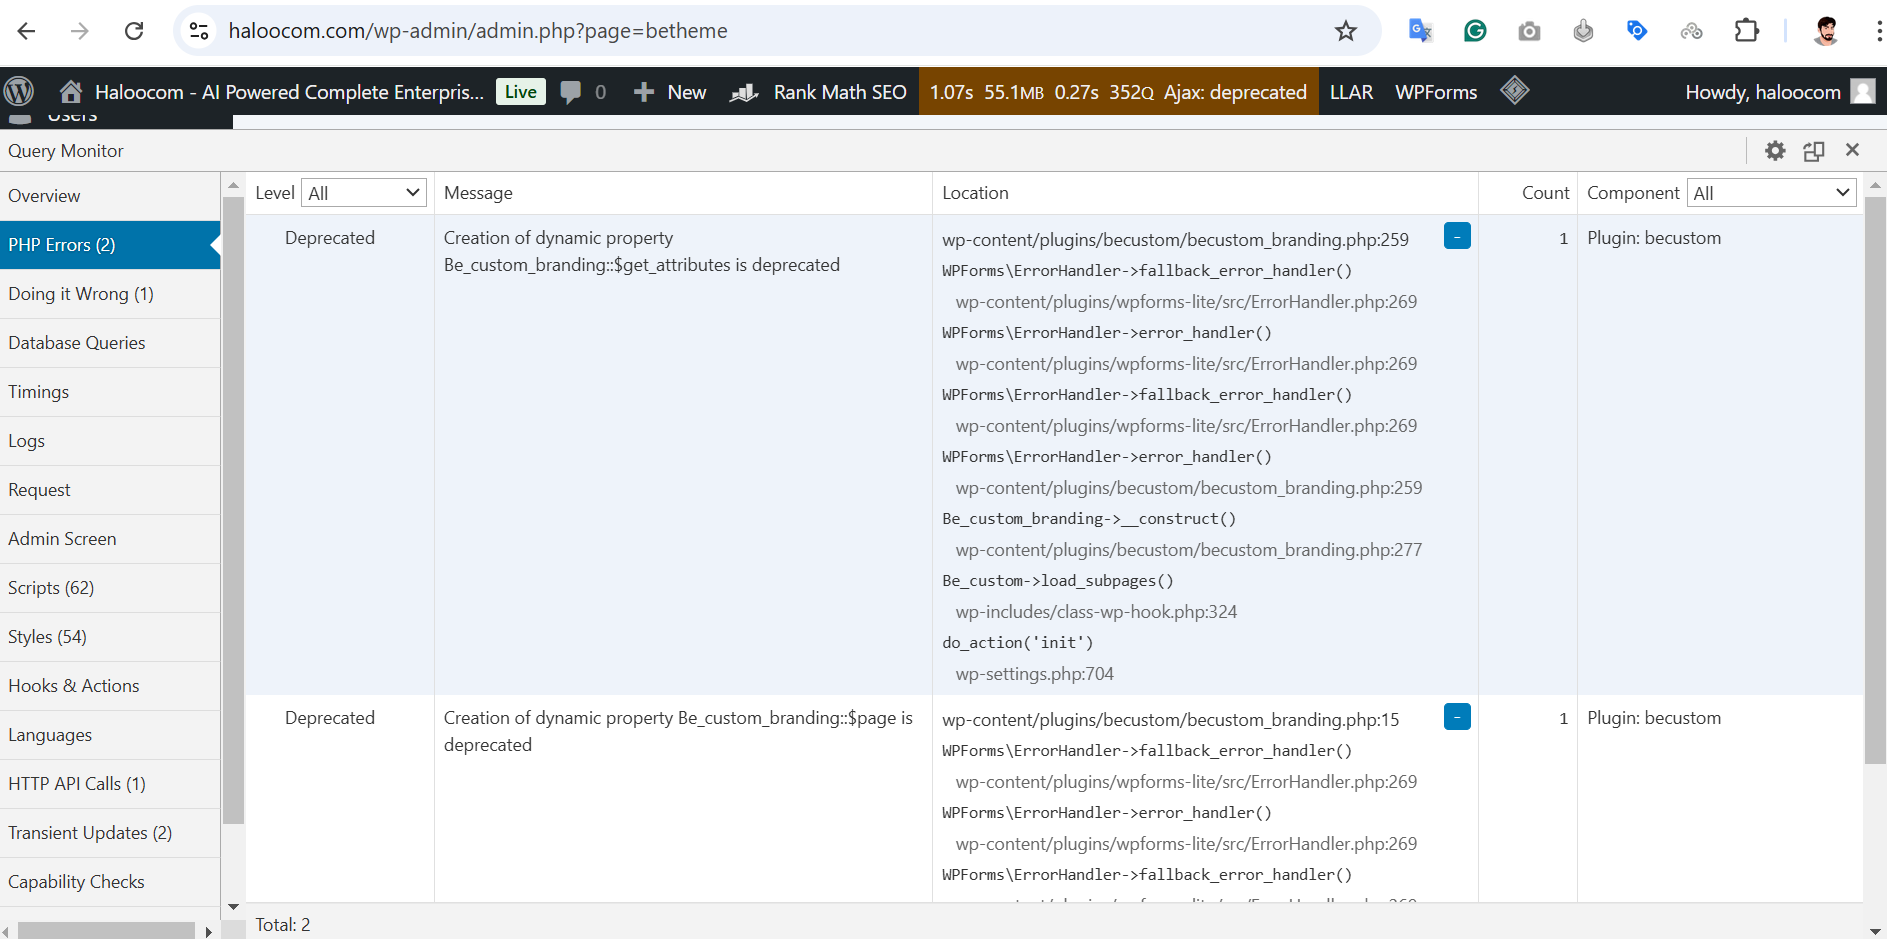The width and height of the screenshot is (1887, 939).
Task: Reload the page
Action: [x=134, y=31]
